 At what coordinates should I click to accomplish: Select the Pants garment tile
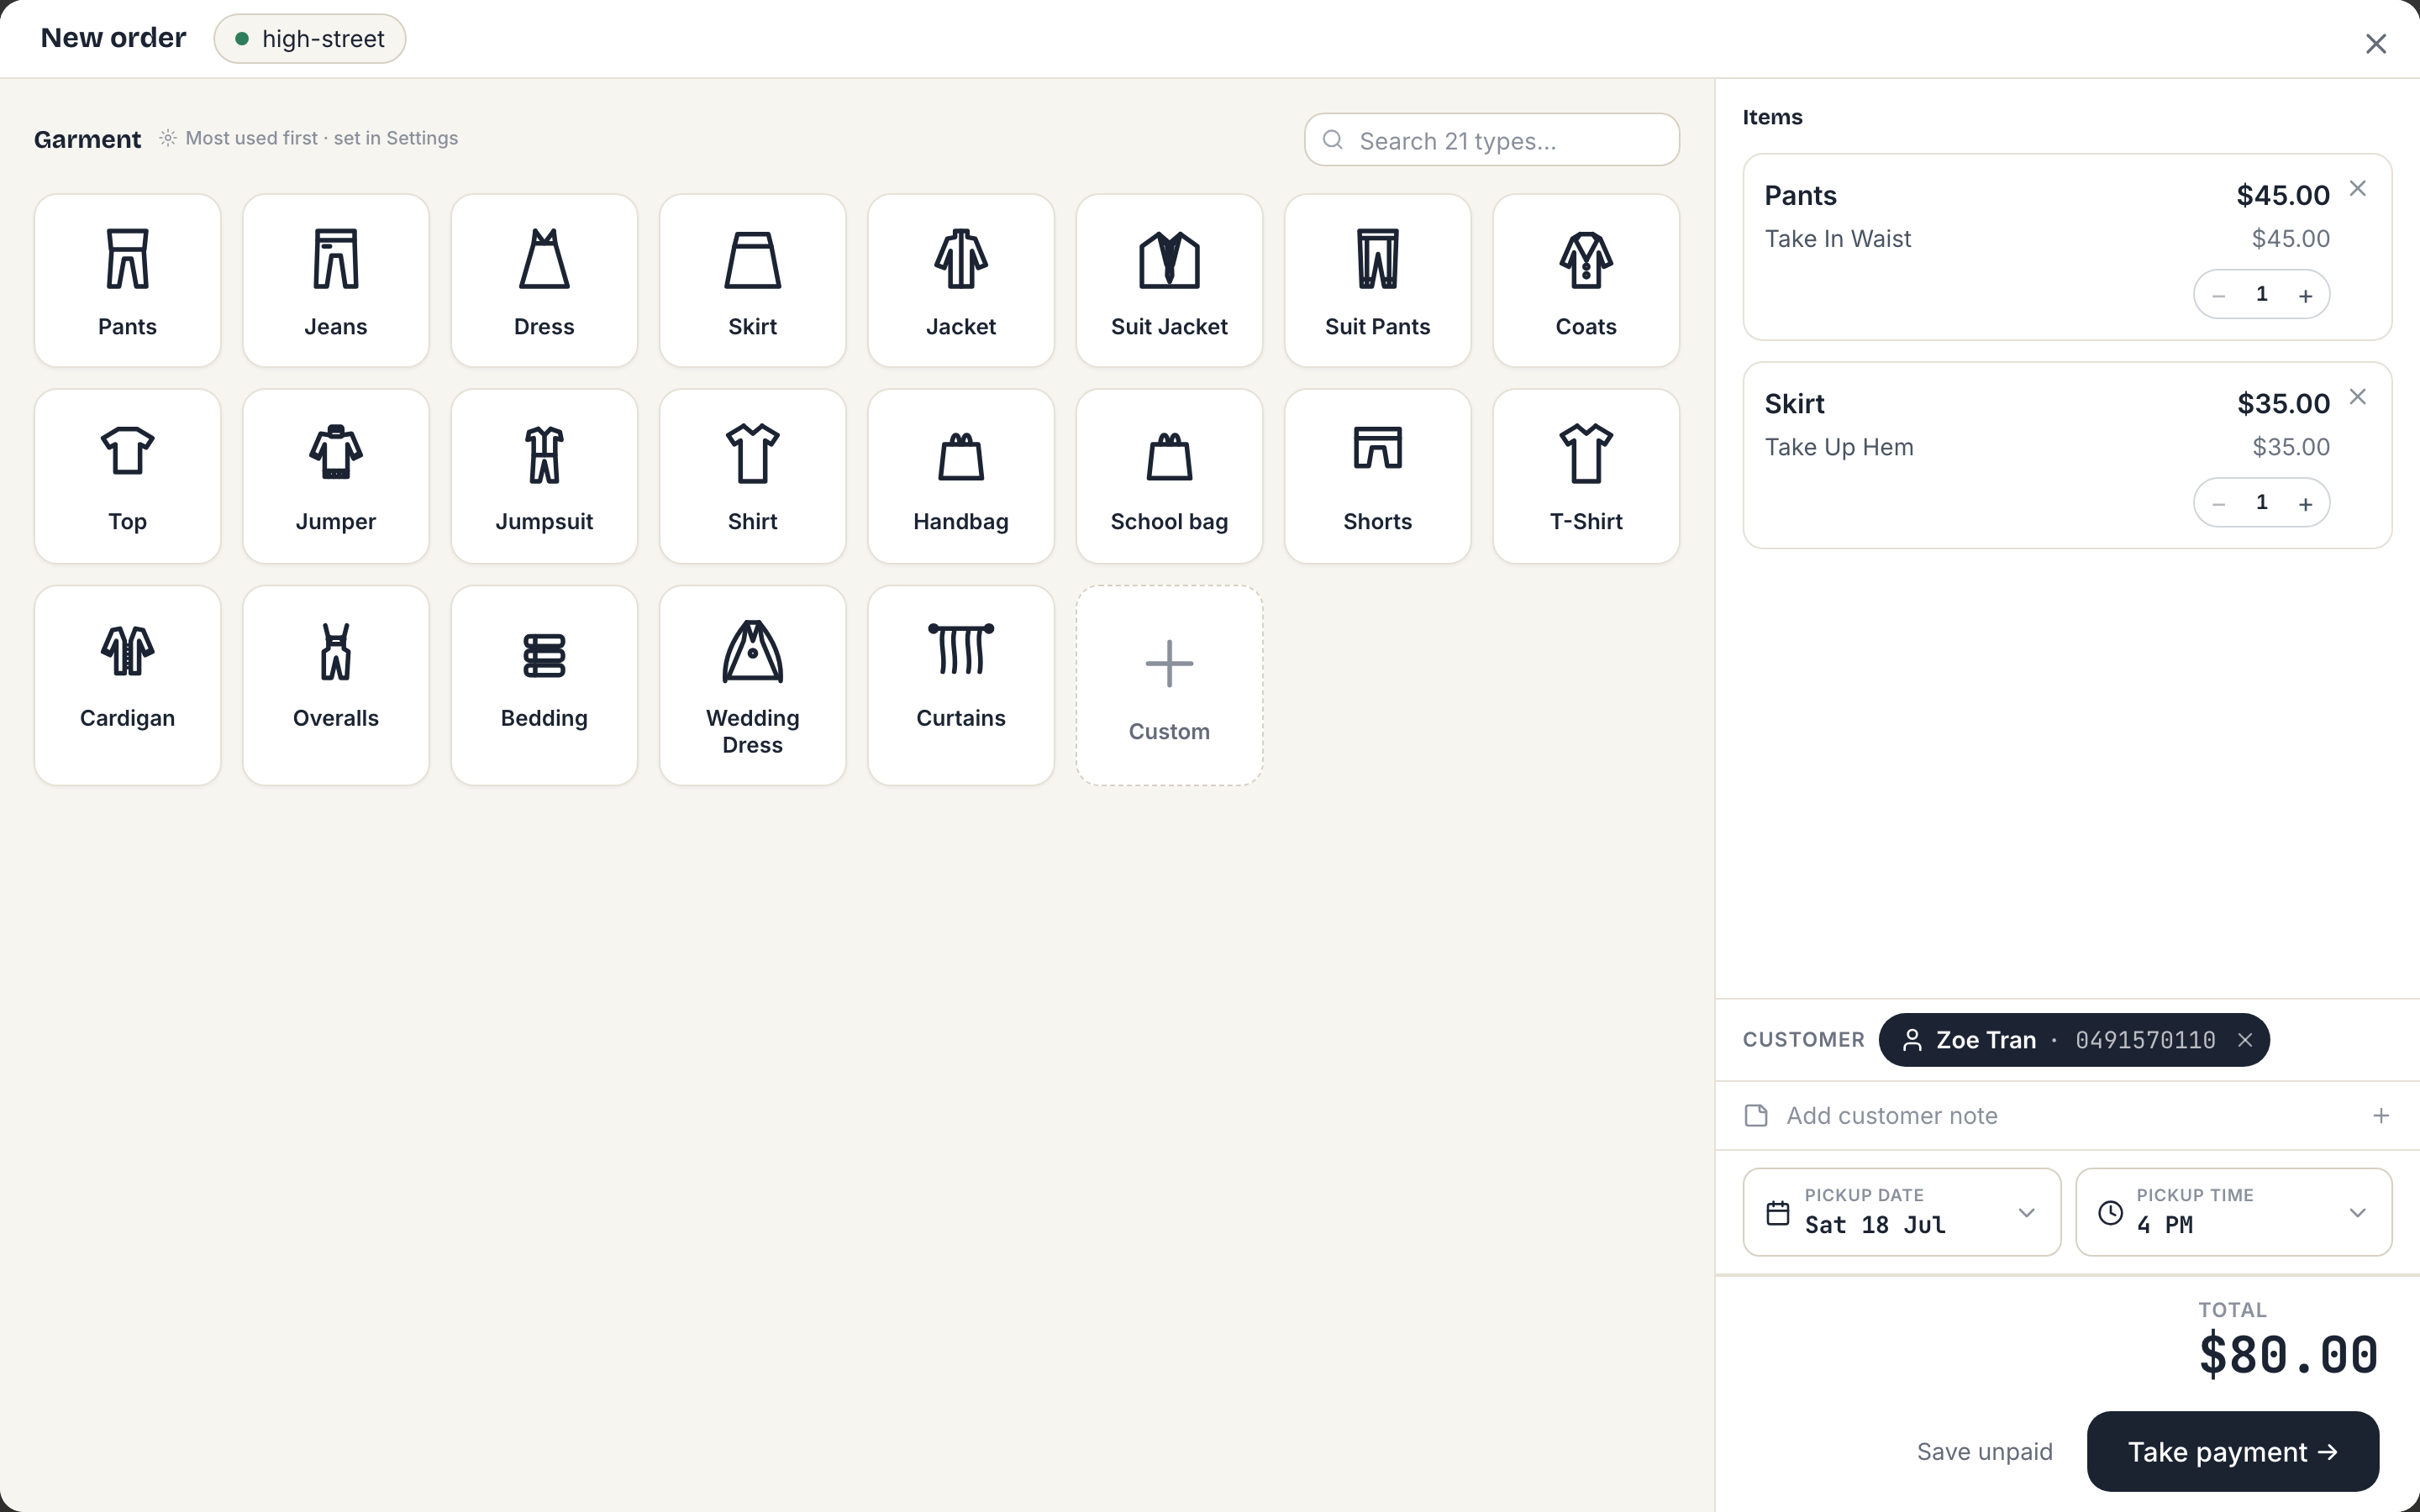[x=127, y=280]
